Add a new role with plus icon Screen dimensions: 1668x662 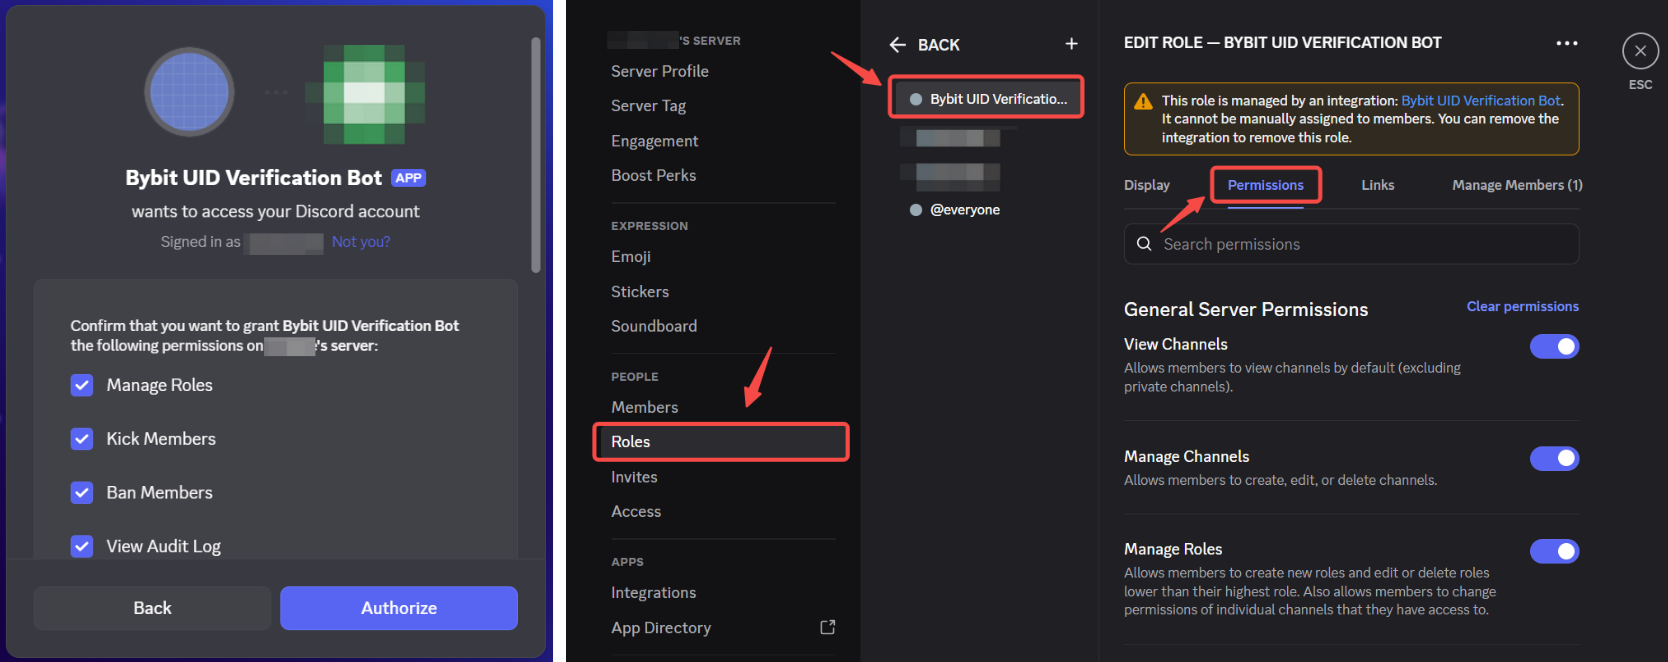point(1071,44)
